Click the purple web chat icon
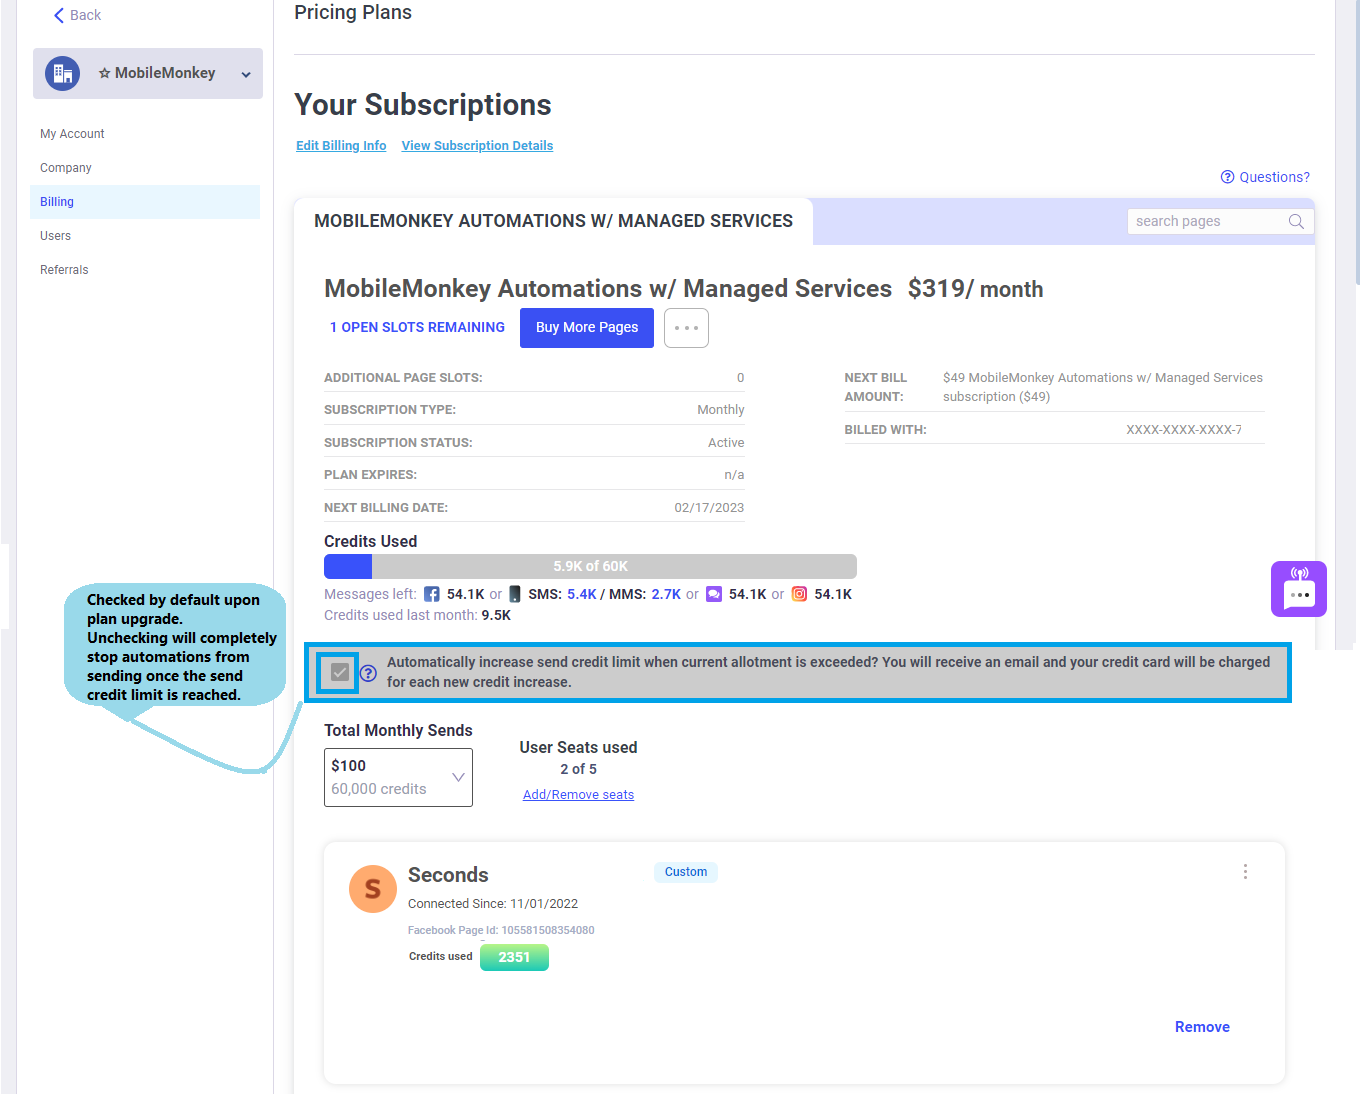 (x=714, y=594)
